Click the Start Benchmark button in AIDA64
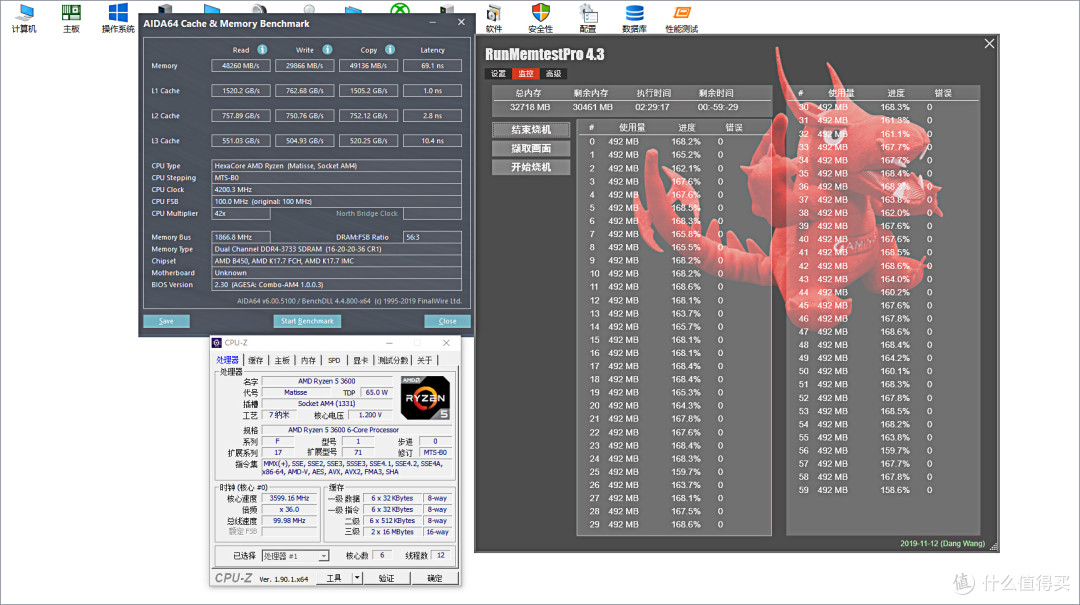The height and width of the screenshot is (605, 1080). click(307, 321)
